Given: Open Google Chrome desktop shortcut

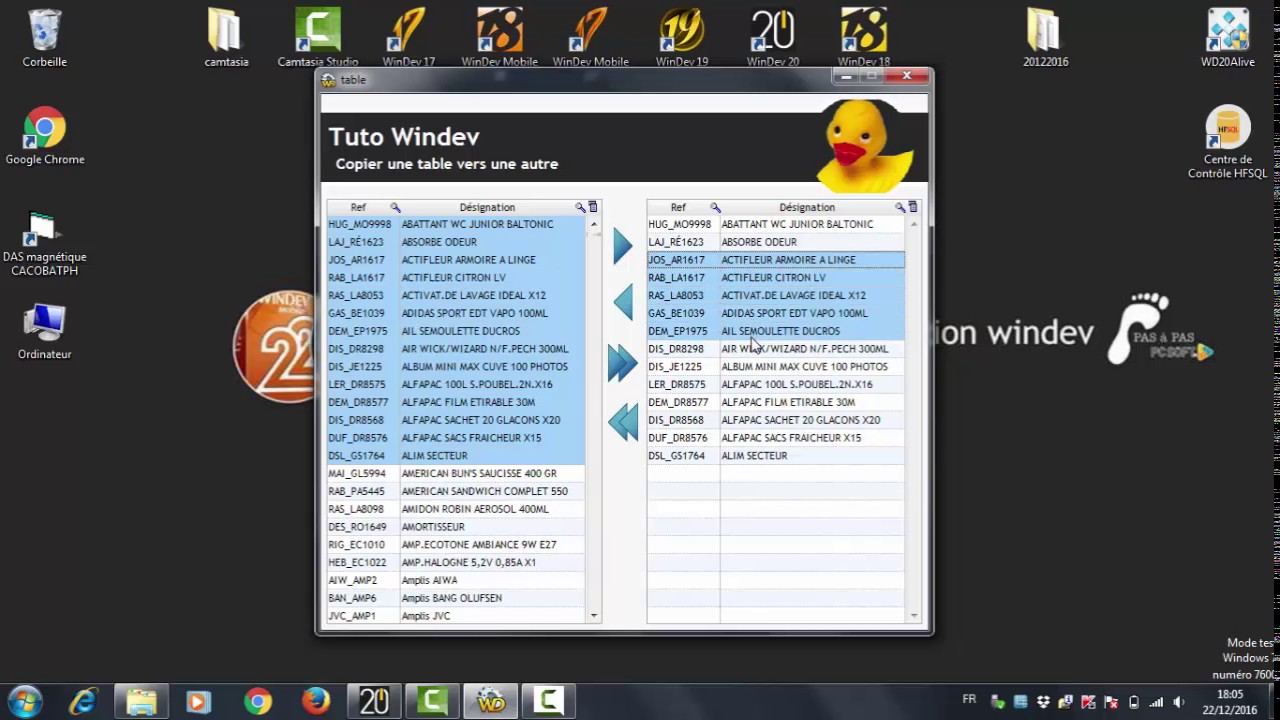Looking at the screenshot, I should click(x=45, y=138).
